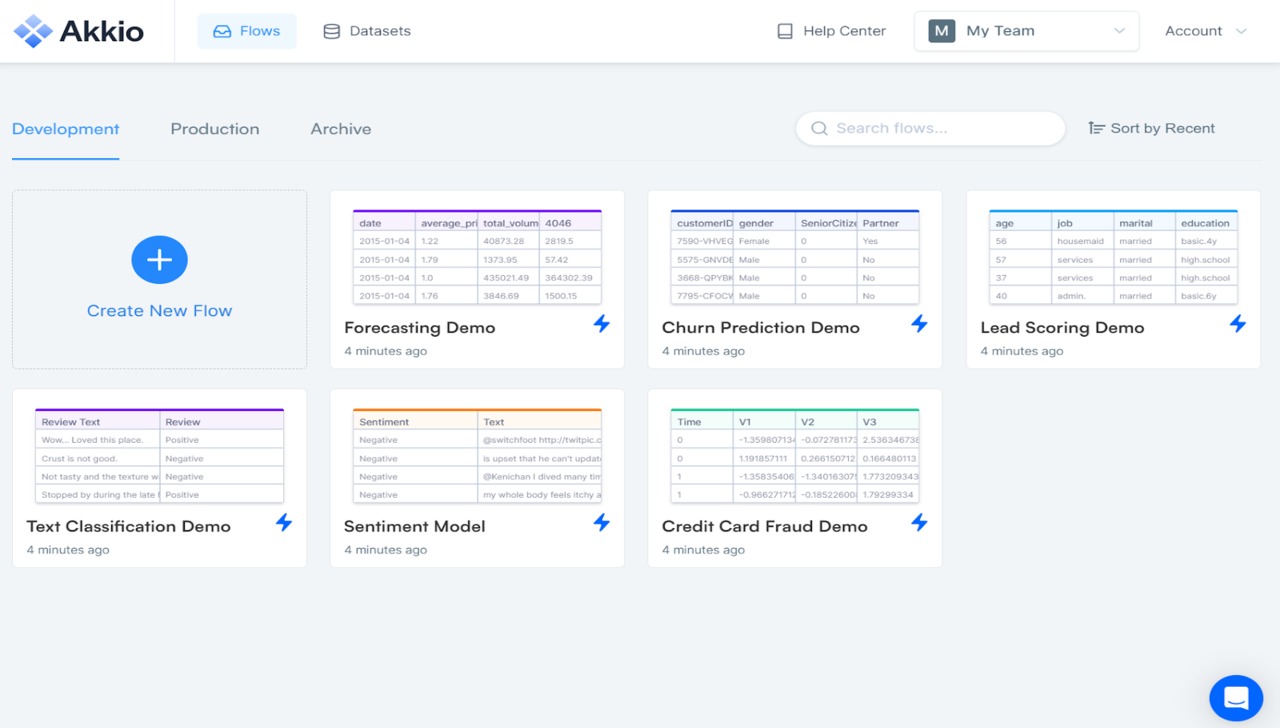The image size is (1280, 728).
Task: Click the Akkio logo
Action: [x=79, y=31]
